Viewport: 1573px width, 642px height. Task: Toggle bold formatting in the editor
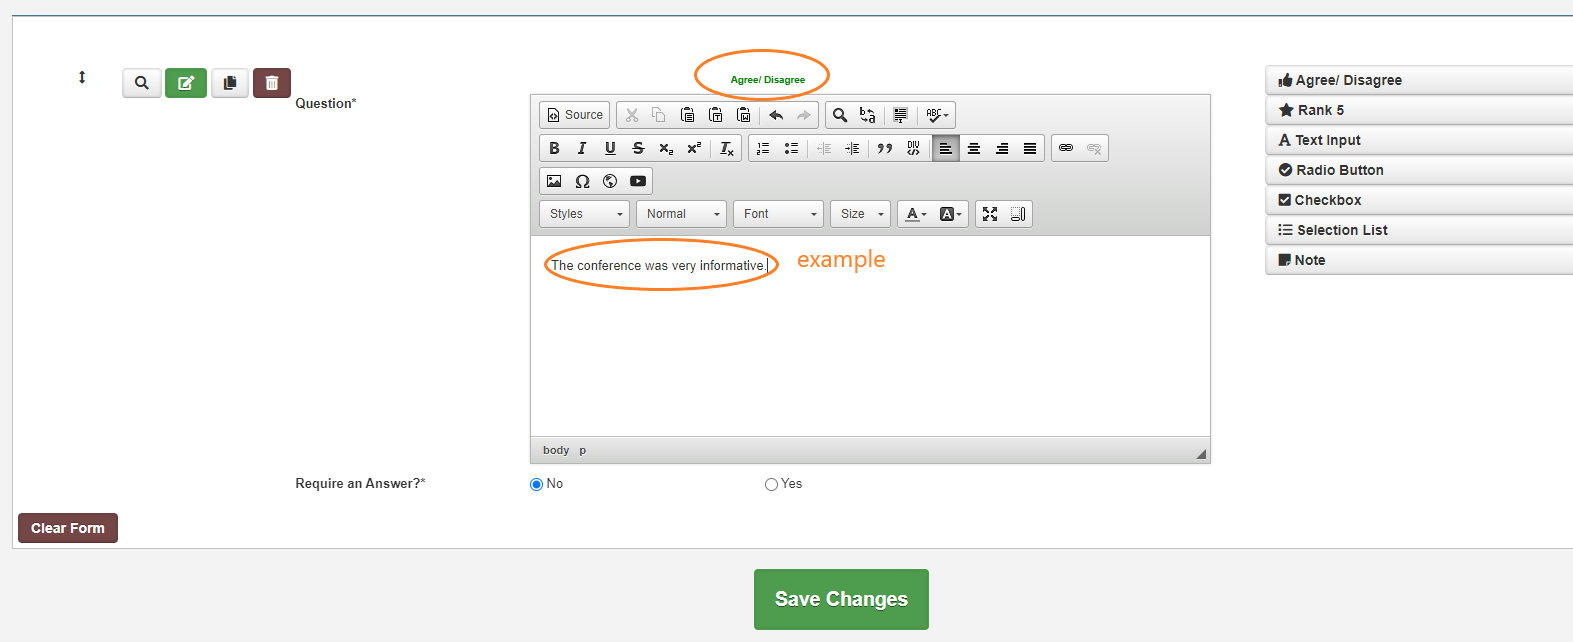554,148
